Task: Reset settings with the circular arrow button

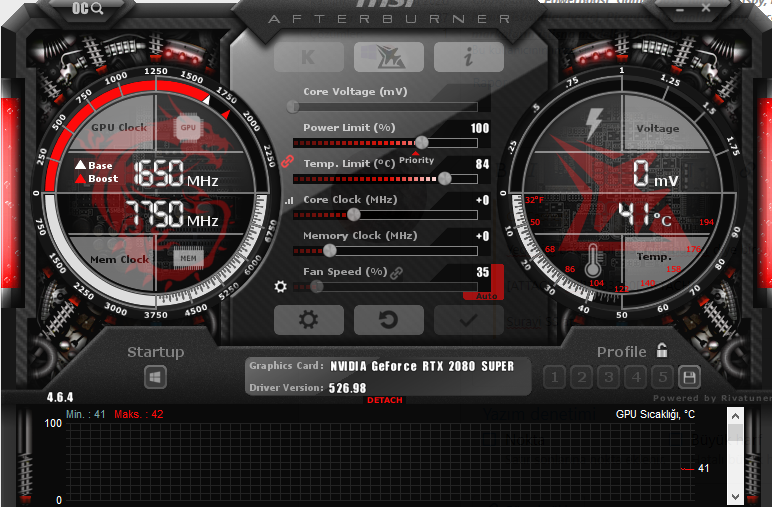Action: pyautogui.click(x=388, y=320)
